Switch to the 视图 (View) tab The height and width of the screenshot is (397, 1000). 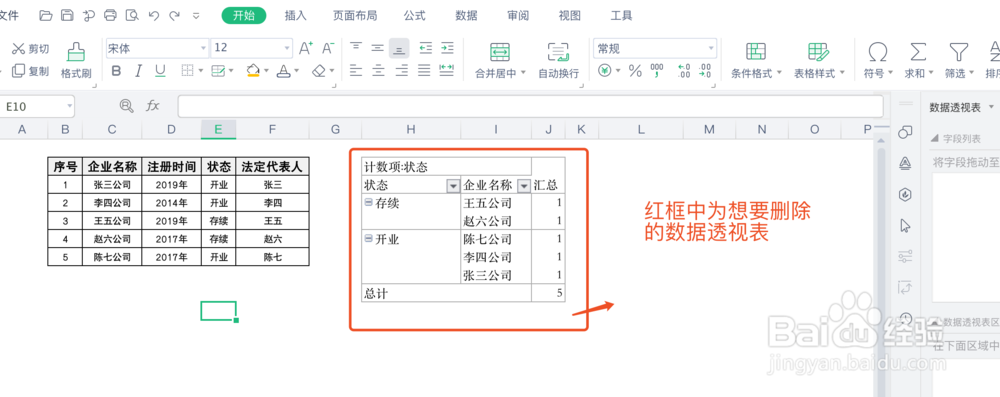click(x=570, y=16)
